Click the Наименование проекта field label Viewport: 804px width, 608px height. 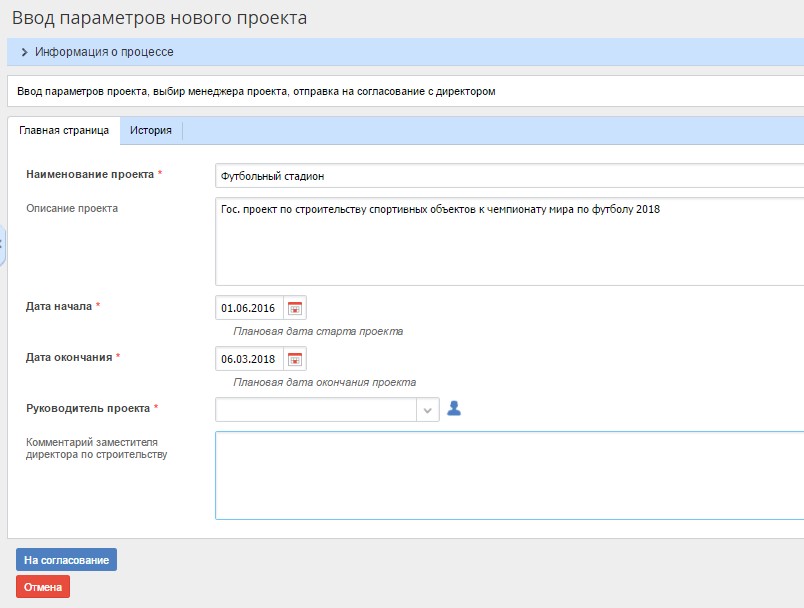tap(90, 174)
